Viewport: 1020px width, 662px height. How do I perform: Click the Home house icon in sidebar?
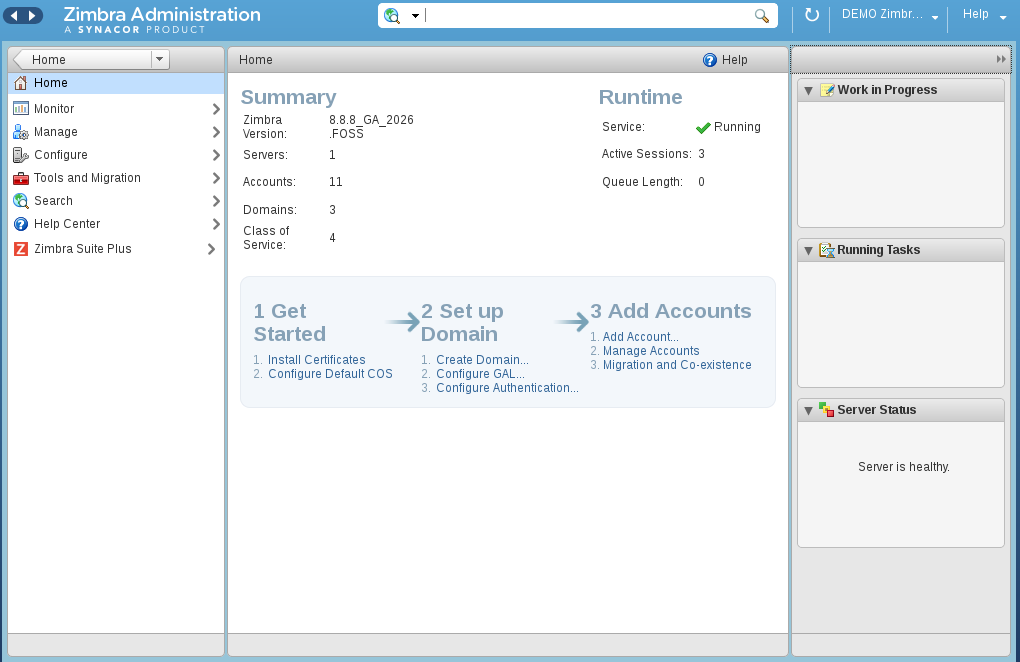[21, 83]
